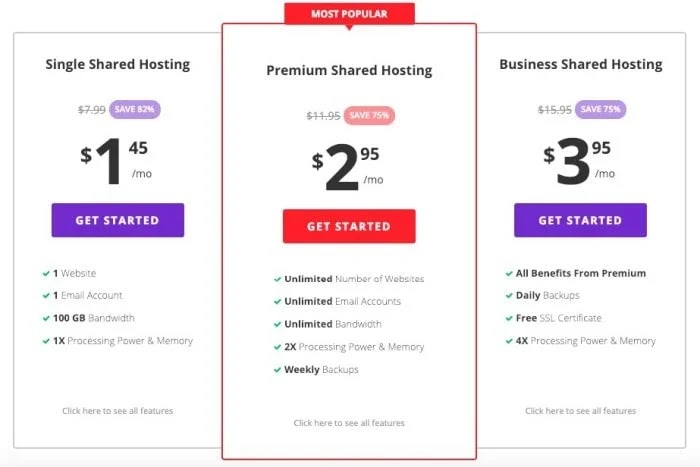Show all features of Business plan
The image size is (700, 467).
(580, 411)
